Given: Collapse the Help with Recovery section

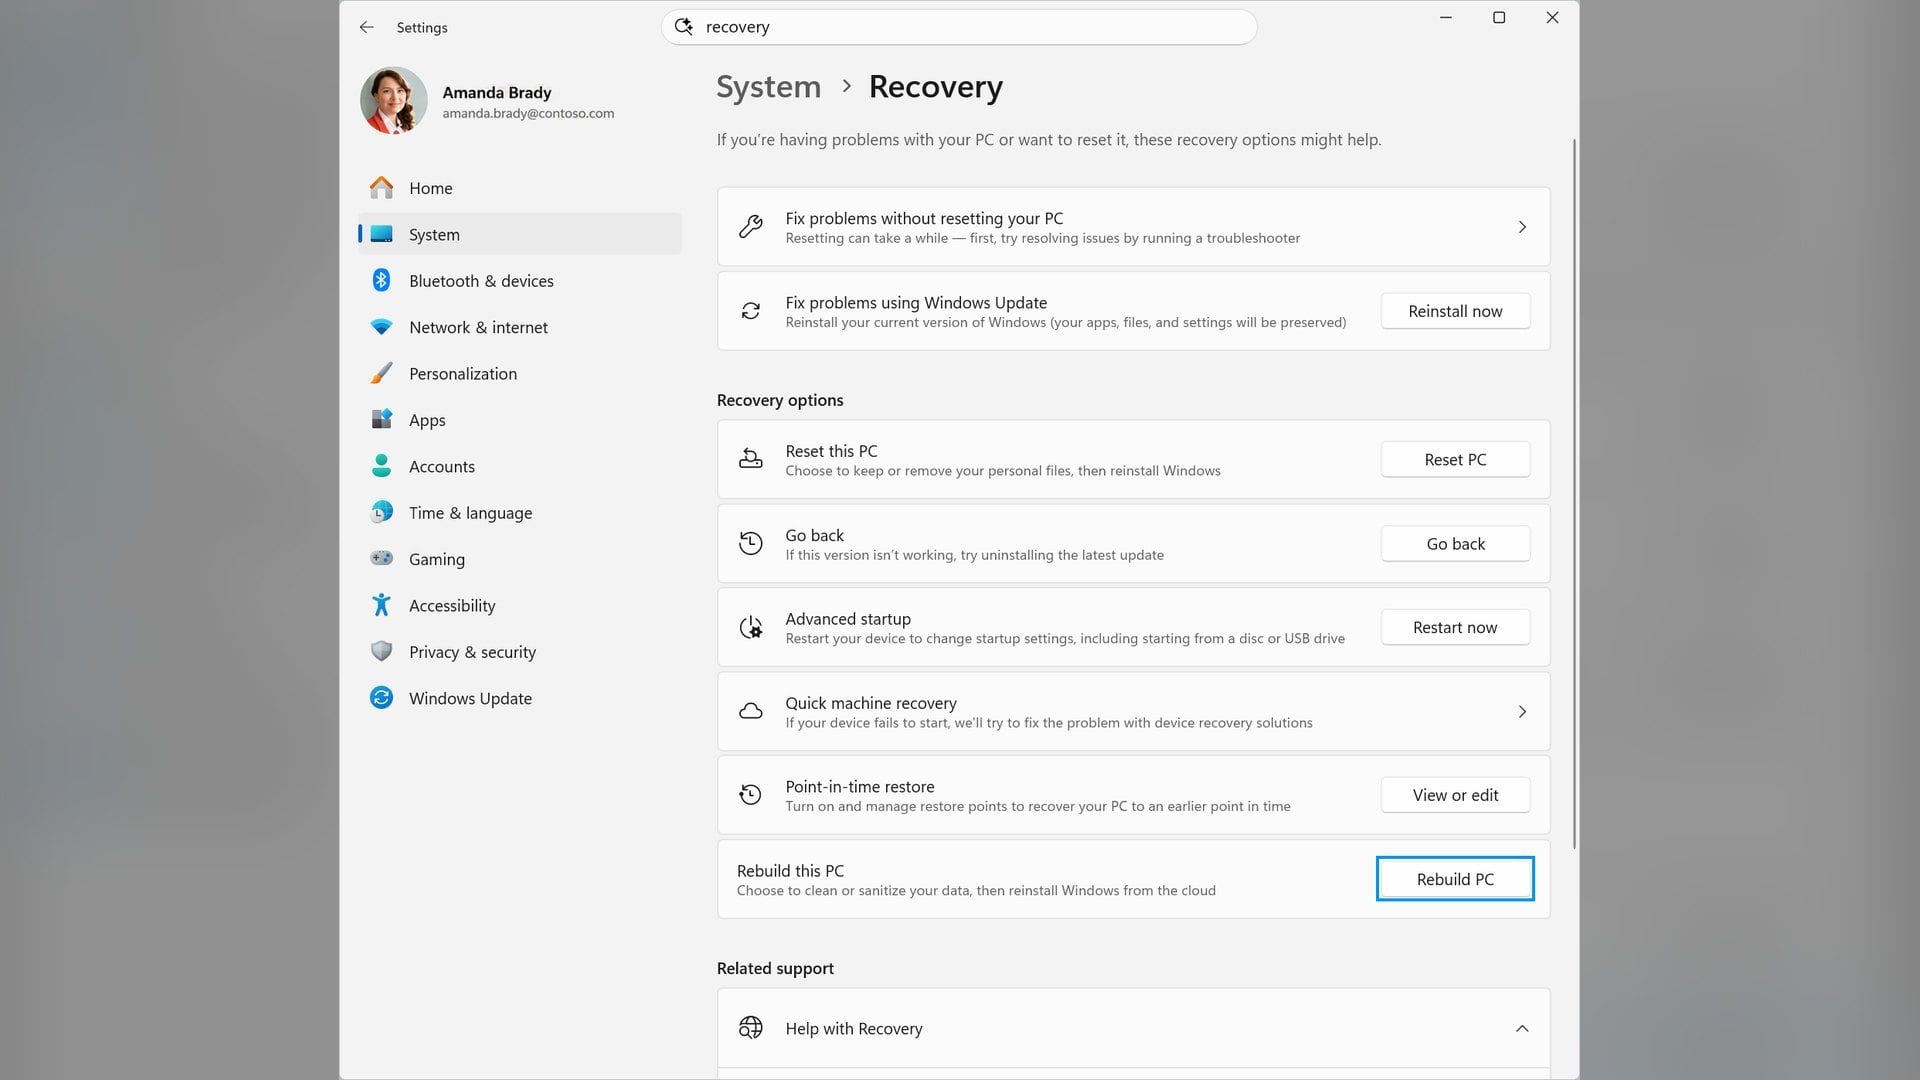Looking at the screenshot, I should pyautogui.click(x=1522, y=1028).
